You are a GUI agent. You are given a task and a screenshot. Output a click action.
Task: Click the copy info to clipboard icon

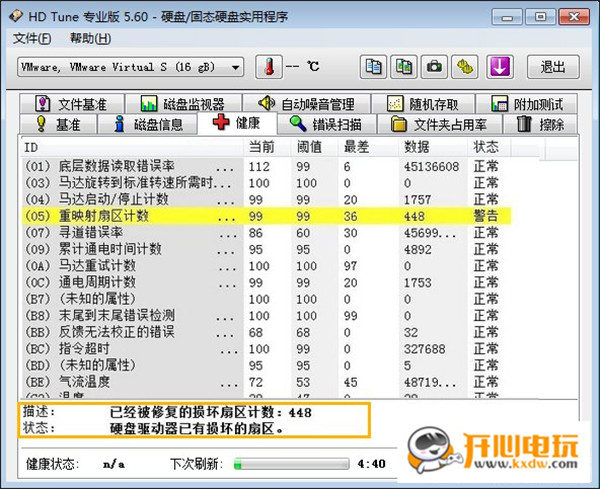[373, 67]
